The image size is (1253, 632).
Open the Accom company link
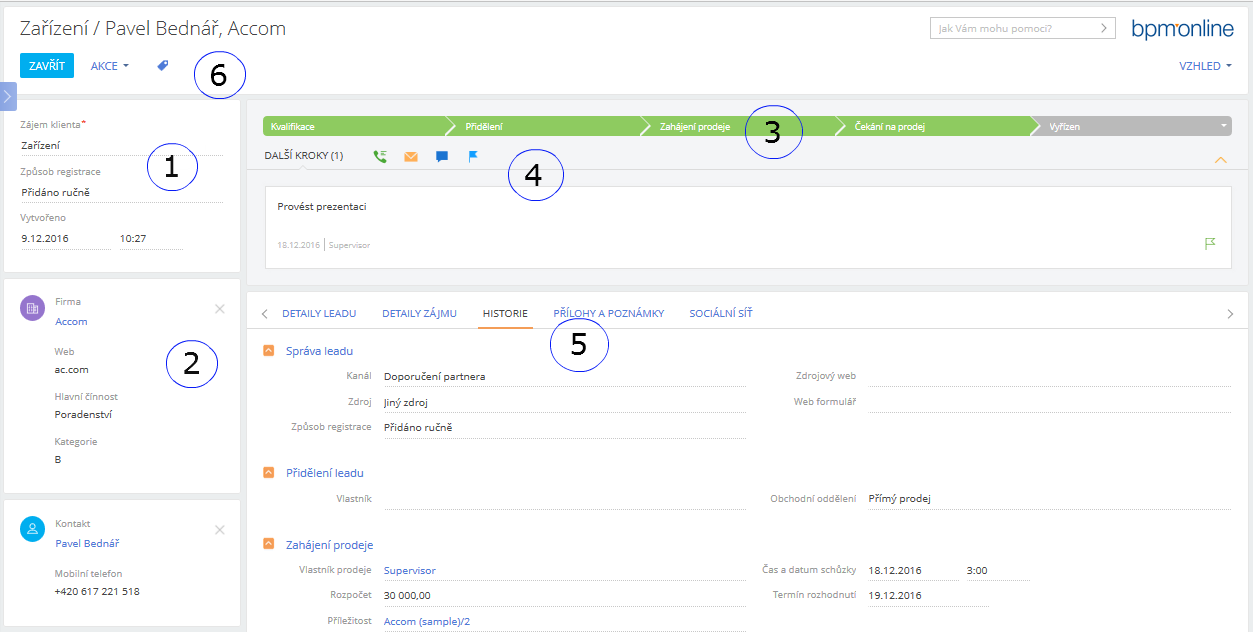pos(71,322)
